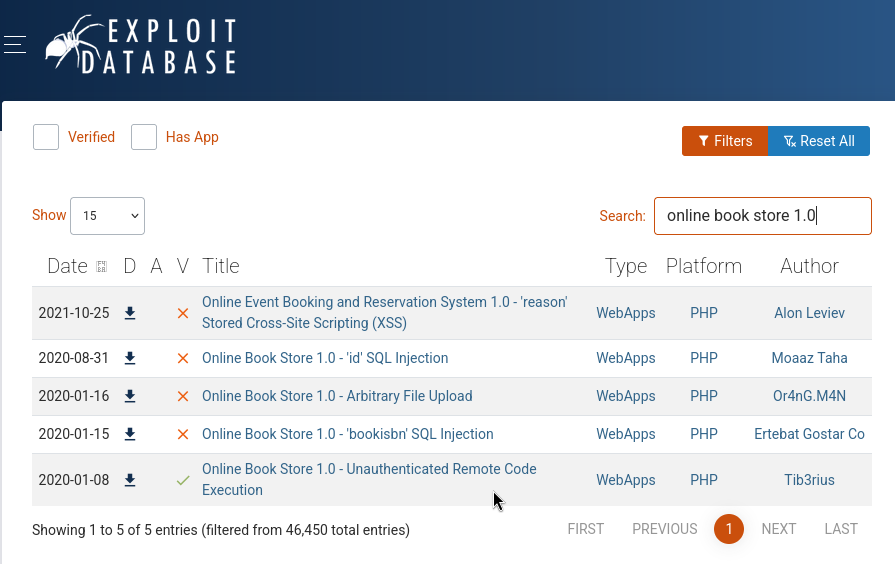The height and width of the screenshot is (564, 895).
Task: Go to NEXT page
Action: coord(779,529)
